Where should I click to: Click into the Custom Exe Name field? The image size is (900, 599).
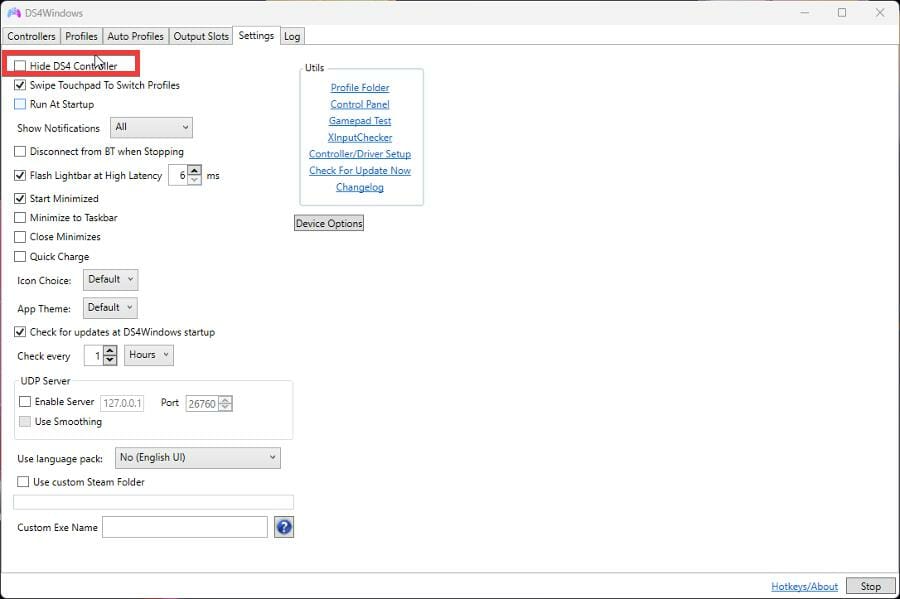click(x=185, y=527)
